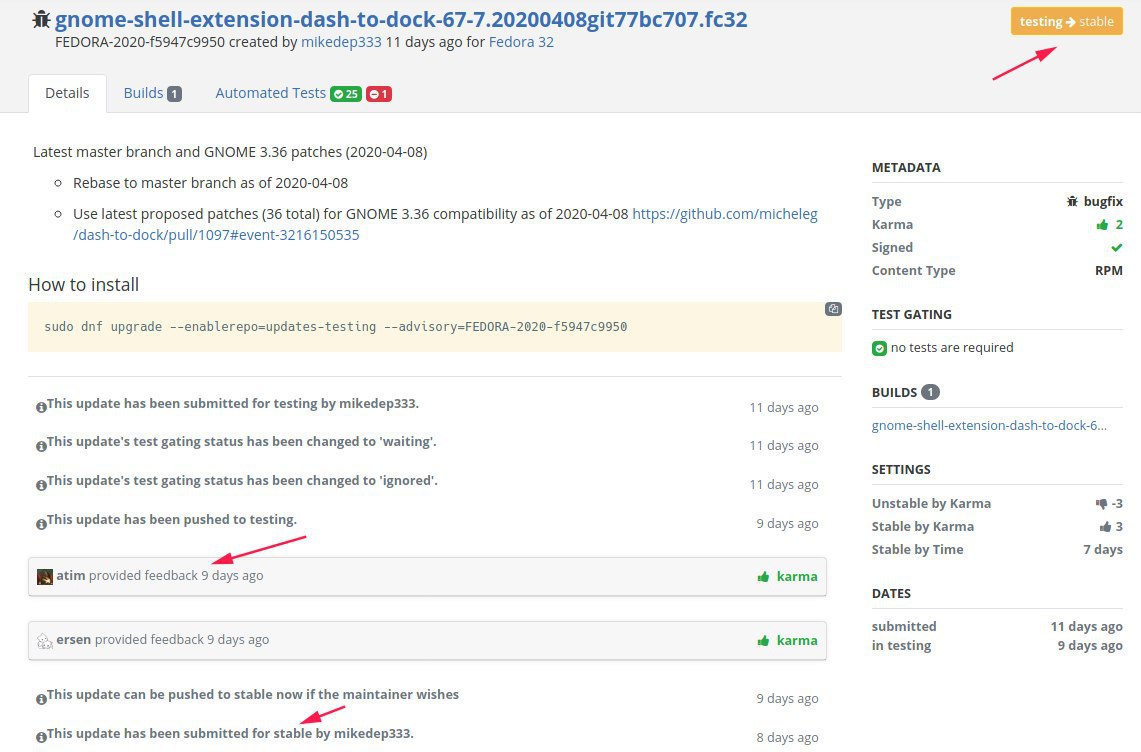Open the gnome-shell-extension-dash-to-dock-6... build link
The height and width of the screenshot is (752, 1141).
tap(989, 425)
